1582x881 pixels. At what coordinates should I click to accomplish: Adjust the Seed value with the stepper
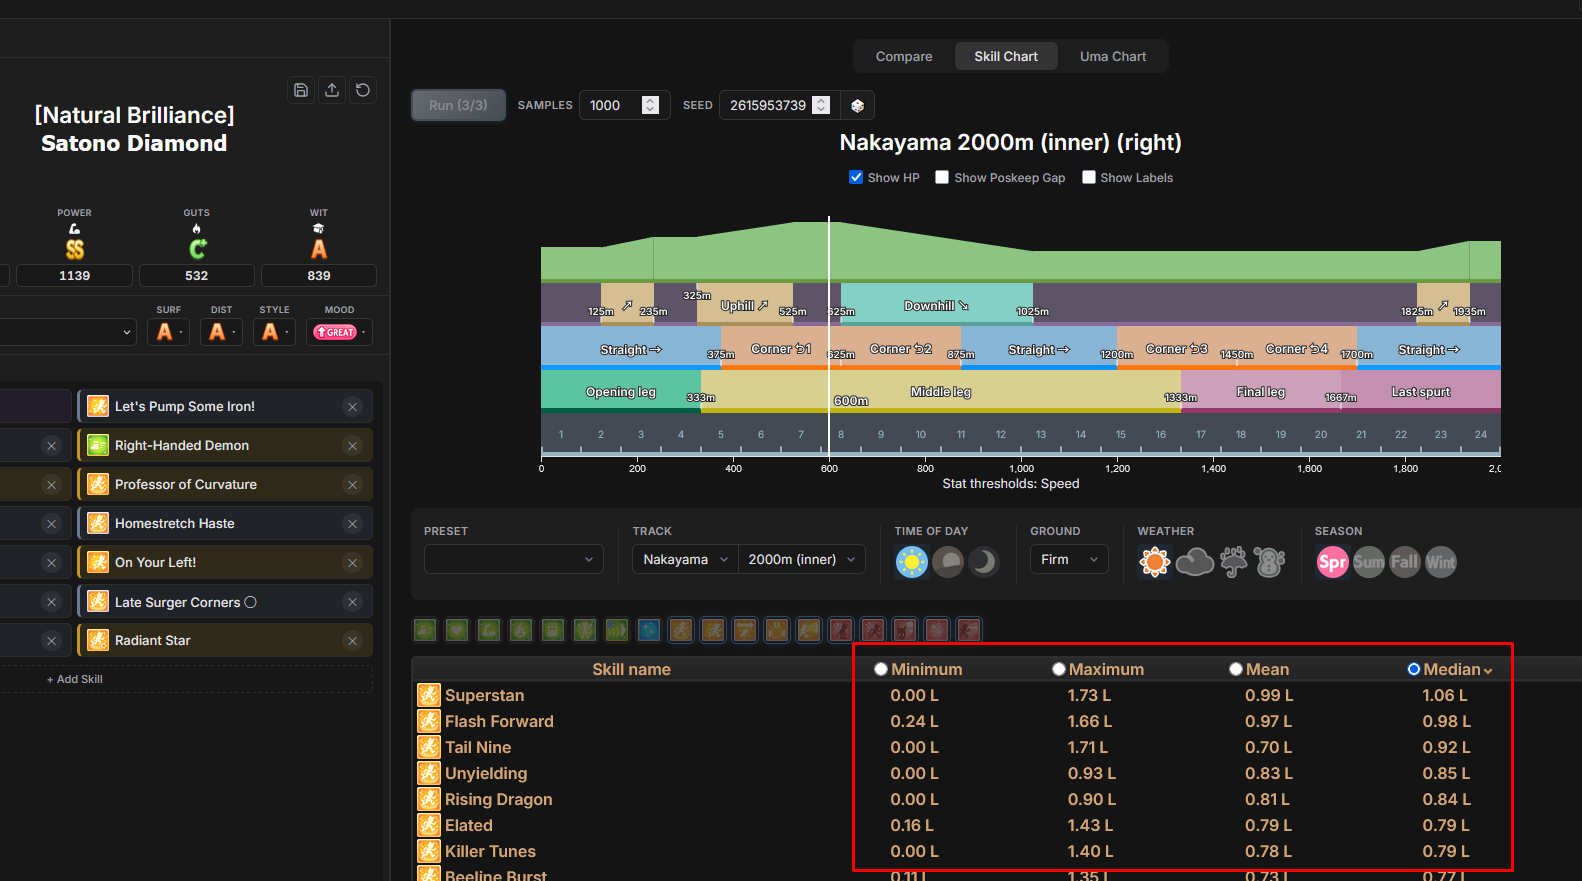point(821,105)
